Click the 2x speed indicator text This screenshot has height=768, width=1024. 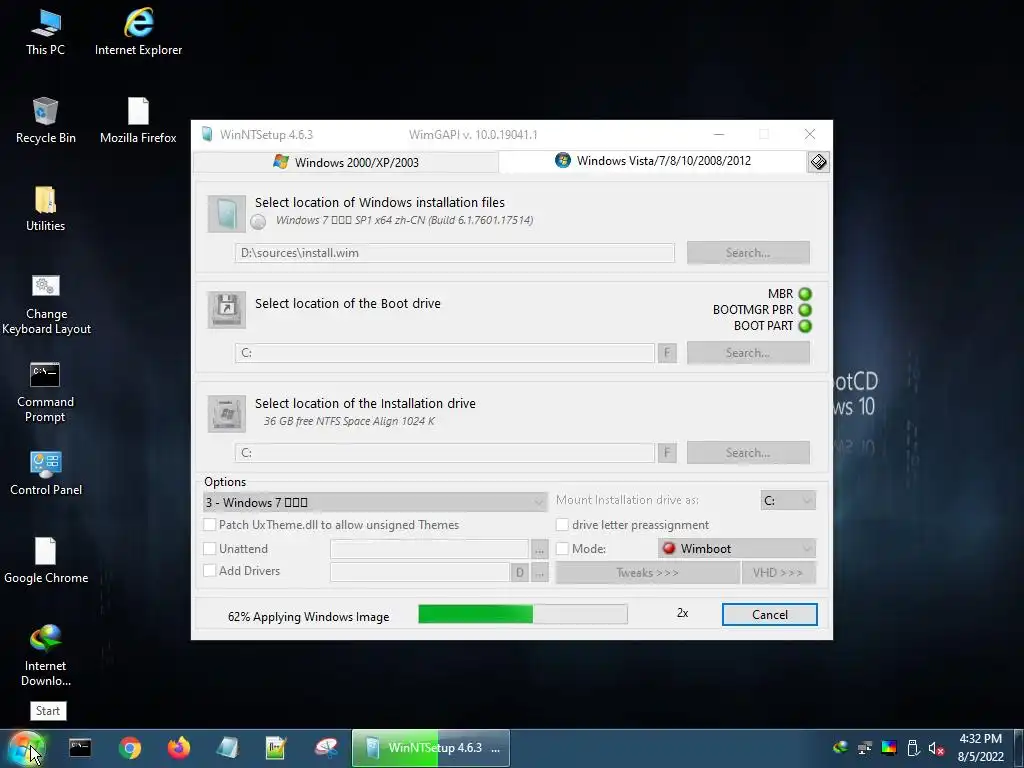[x=682, y=613]
